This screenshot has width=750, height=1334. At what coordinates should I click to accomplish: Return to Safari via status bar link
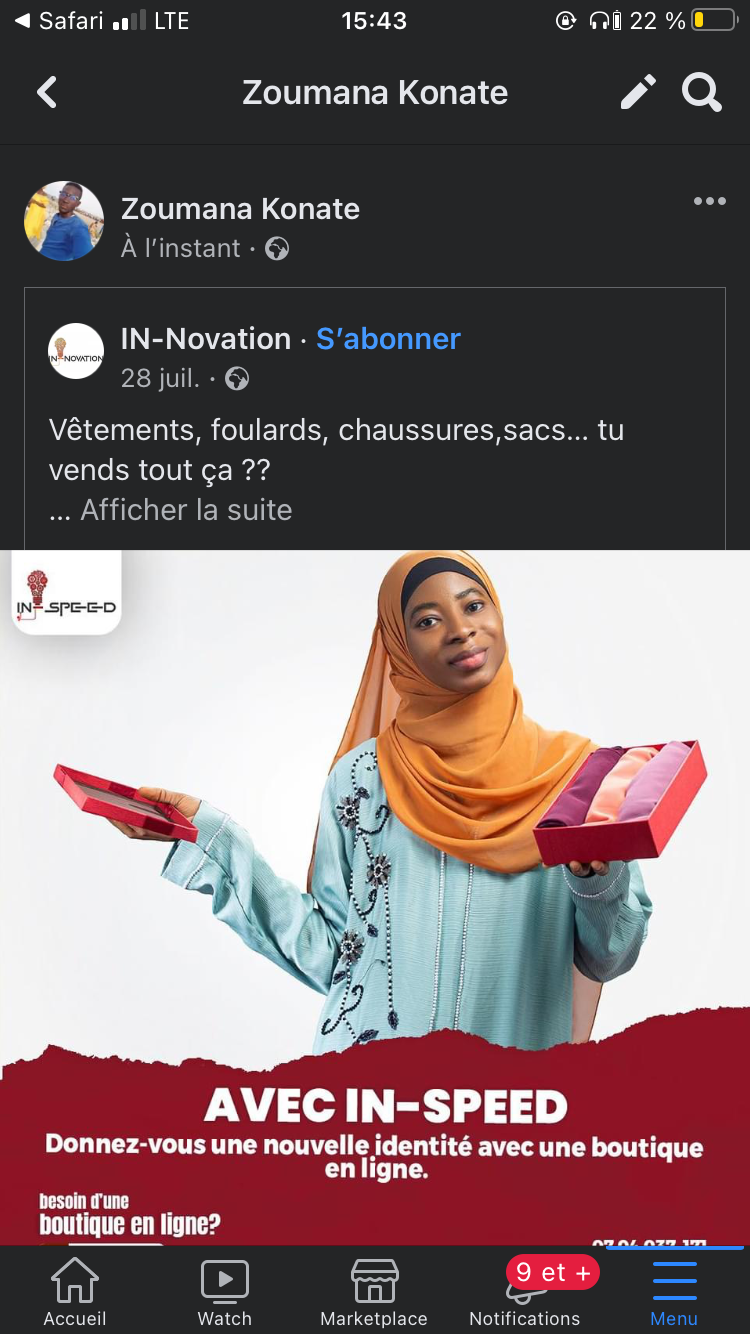(x=61, y=21)
